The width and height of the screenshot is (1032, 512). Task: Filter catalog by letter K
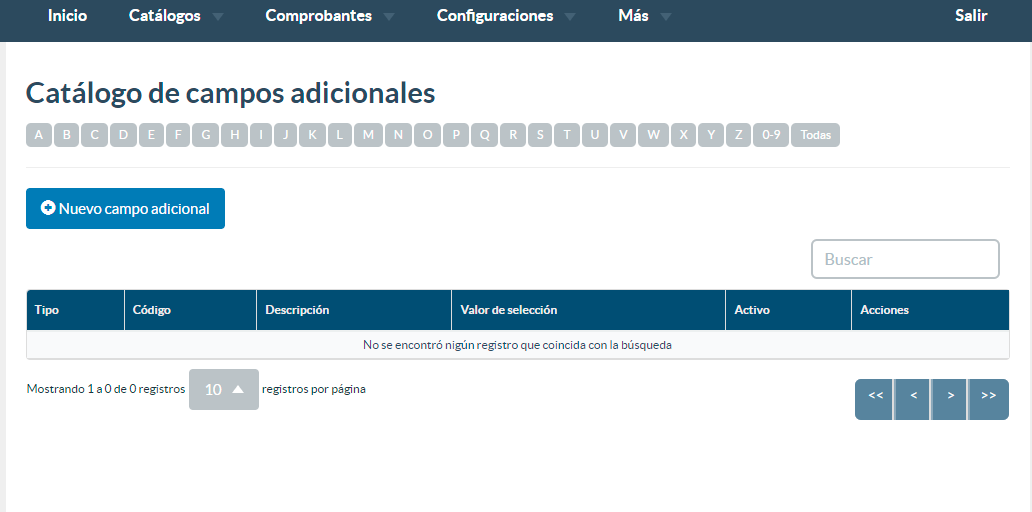click(x=313, y=135)
